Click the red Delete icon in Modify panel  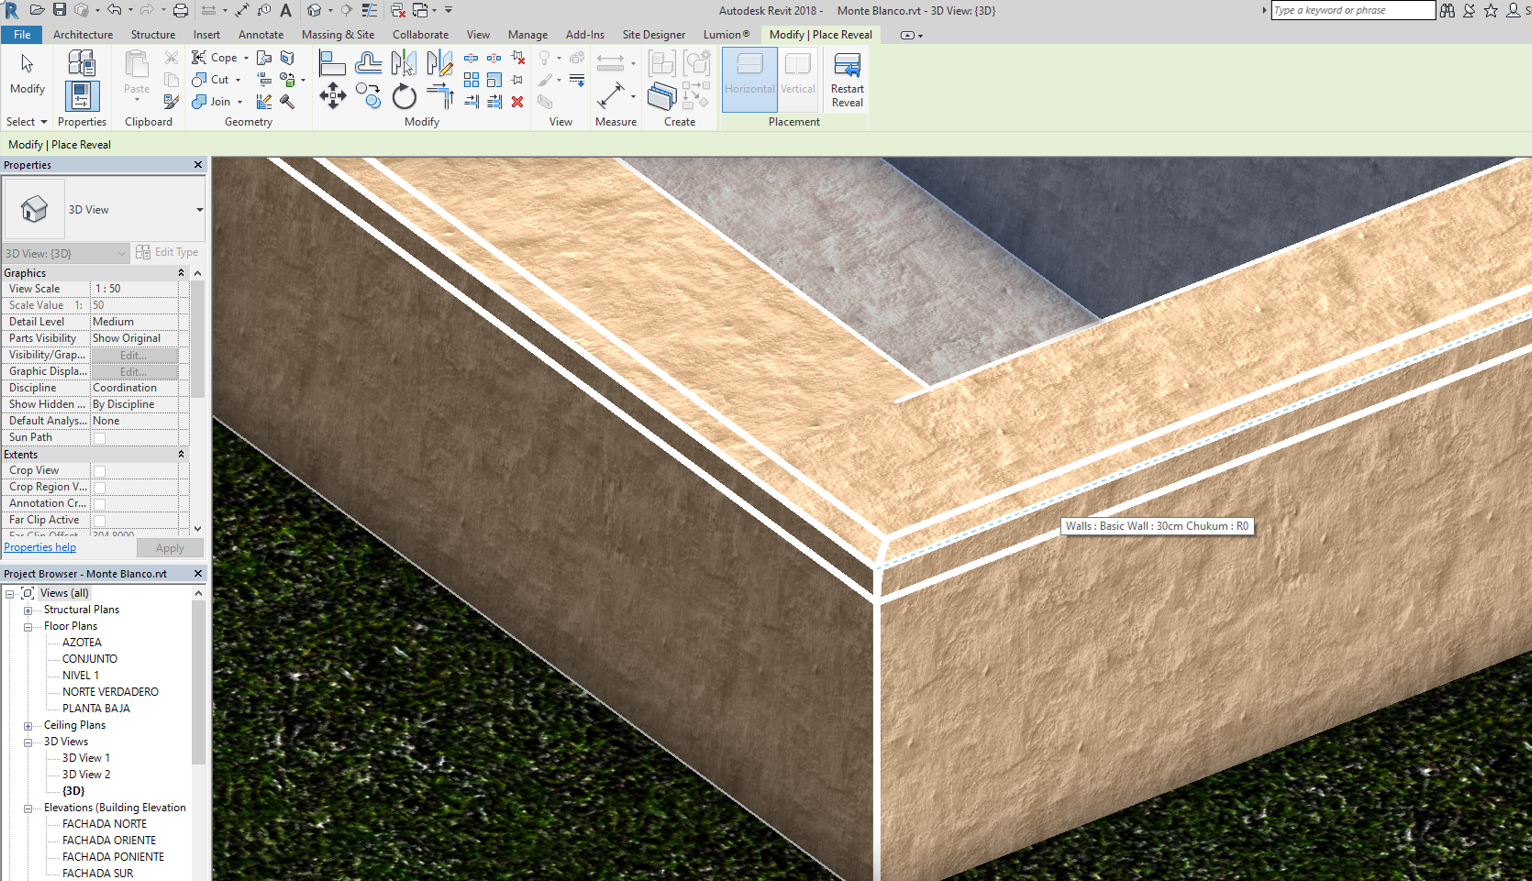pyautogui.click(x=517, y=101)
